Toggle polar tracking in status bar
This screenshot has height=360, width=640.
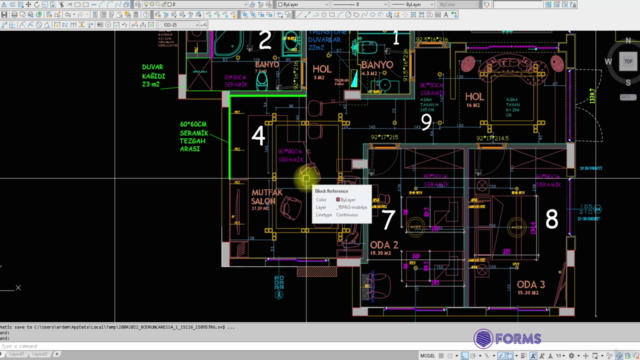(x=473, y=356)
